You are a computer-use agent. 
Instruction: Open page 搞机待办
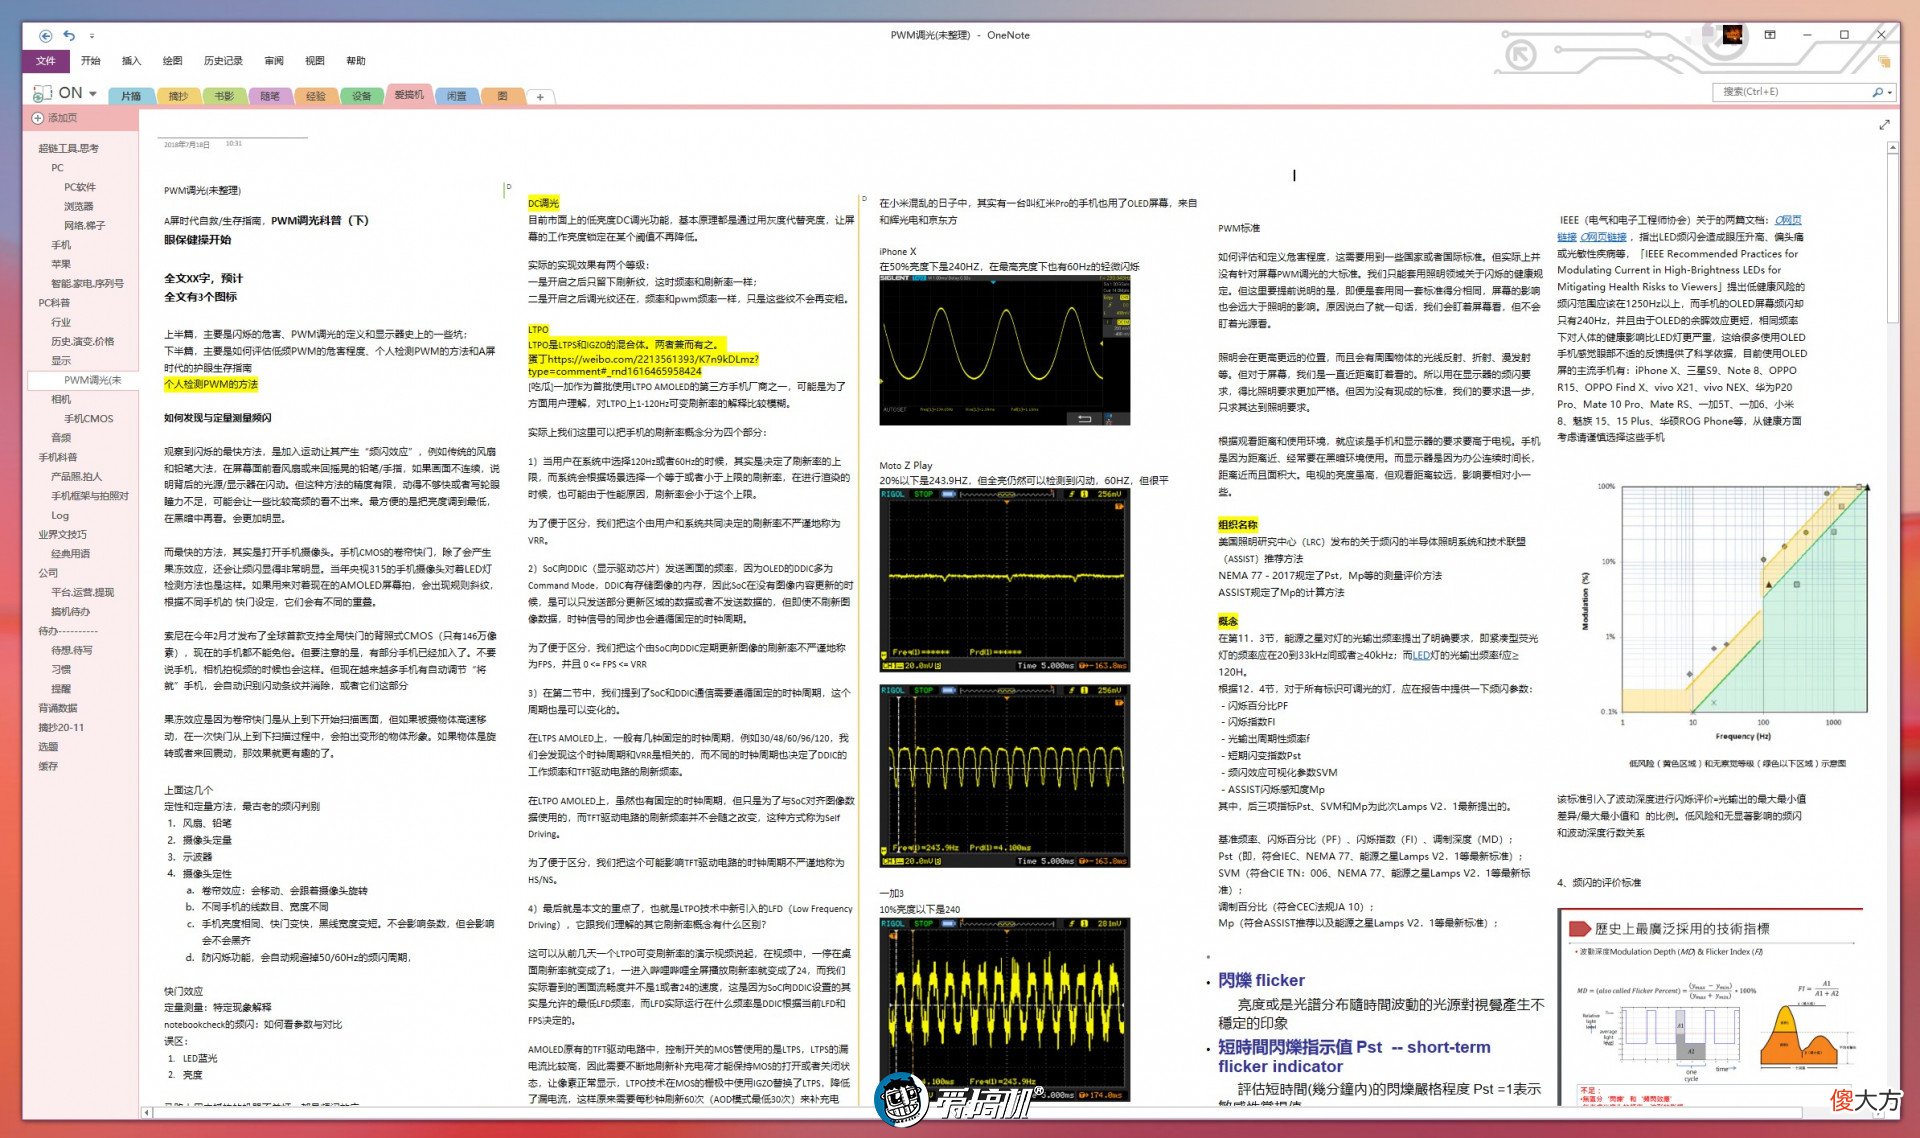pyautogui.click(x=70, y=612)
